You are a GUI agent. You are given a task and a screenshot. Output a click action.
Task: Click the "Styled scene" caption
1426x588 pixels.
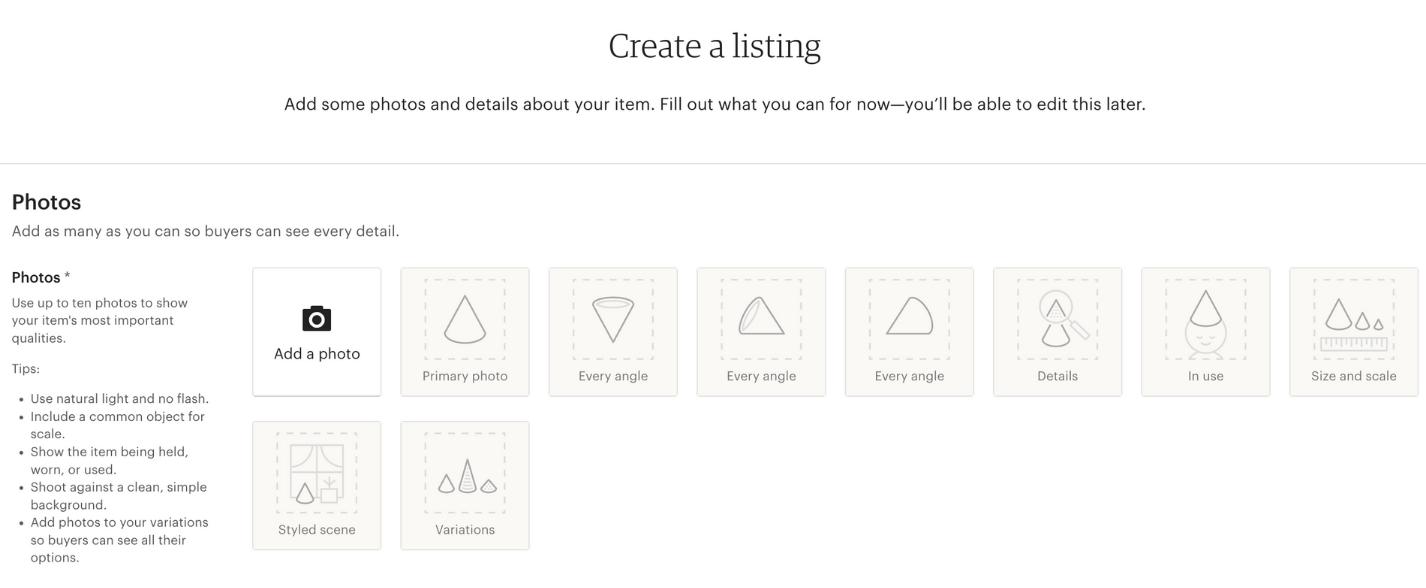[x=317, y=530]
